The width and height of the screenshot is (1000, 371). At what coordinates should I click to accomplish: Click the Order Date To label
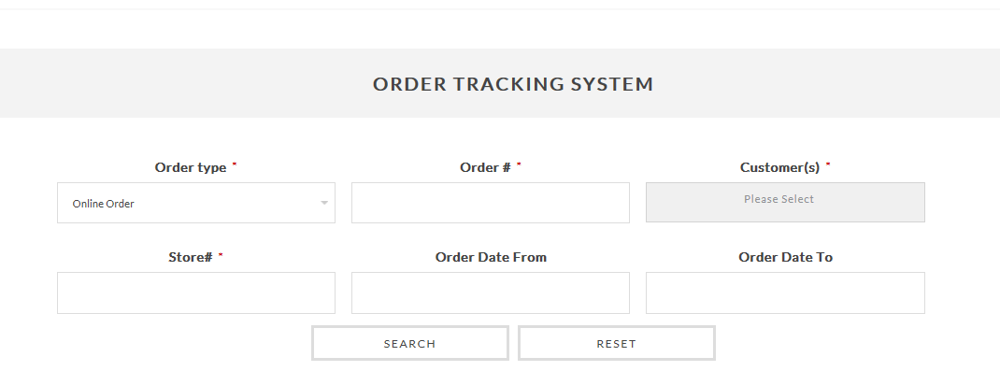coord(785,258)
